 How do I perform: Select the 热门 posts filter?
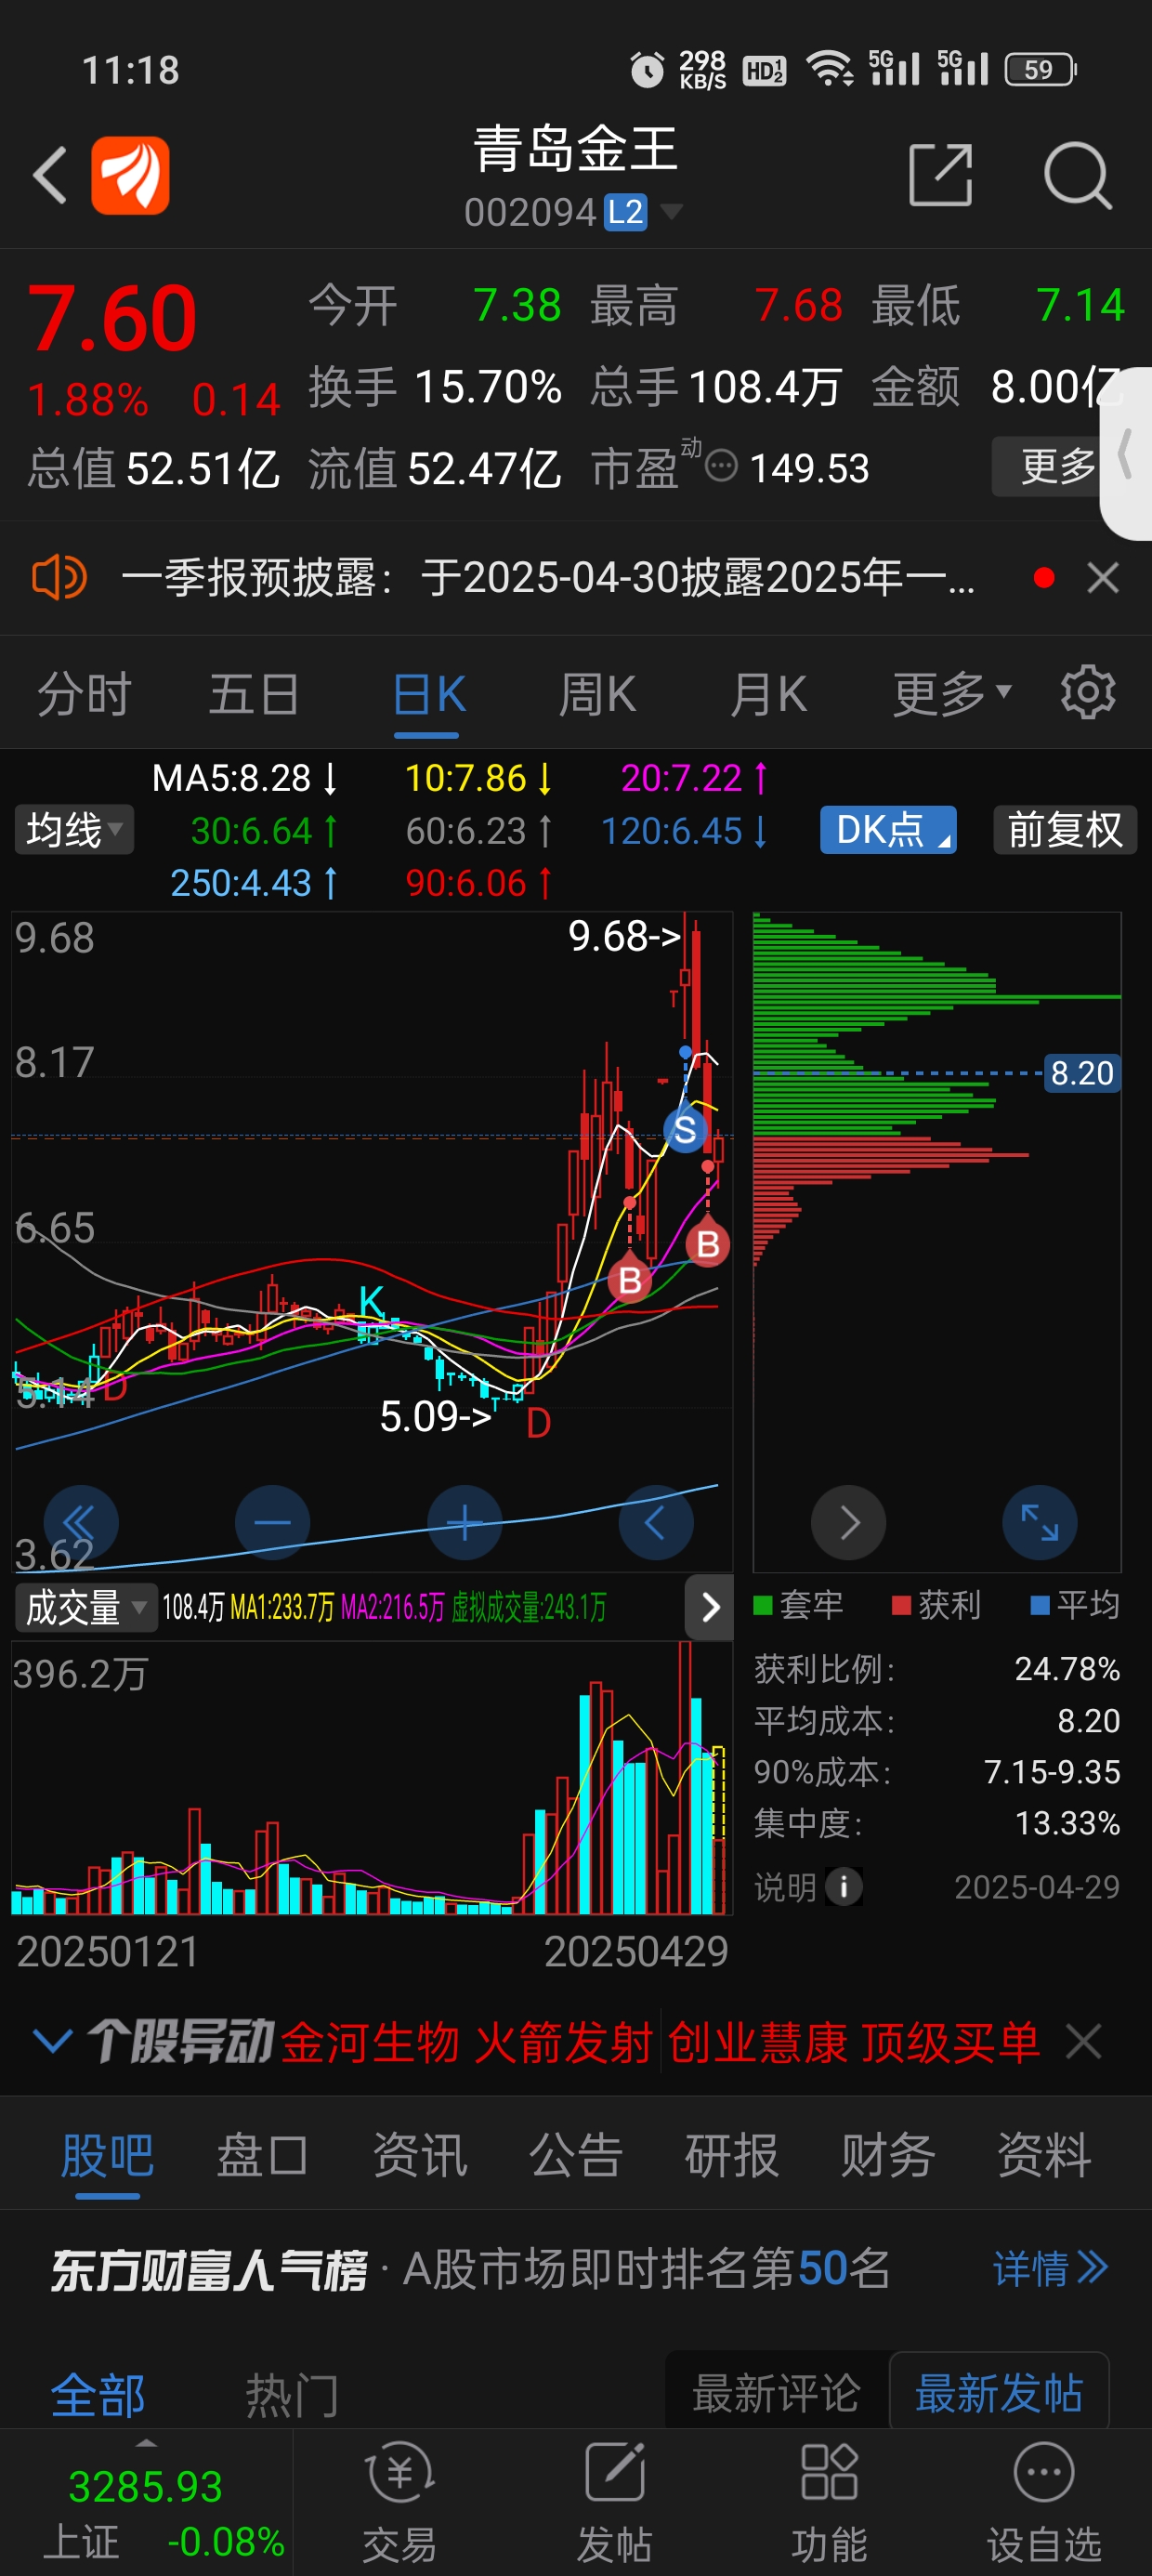(292, 2396)
